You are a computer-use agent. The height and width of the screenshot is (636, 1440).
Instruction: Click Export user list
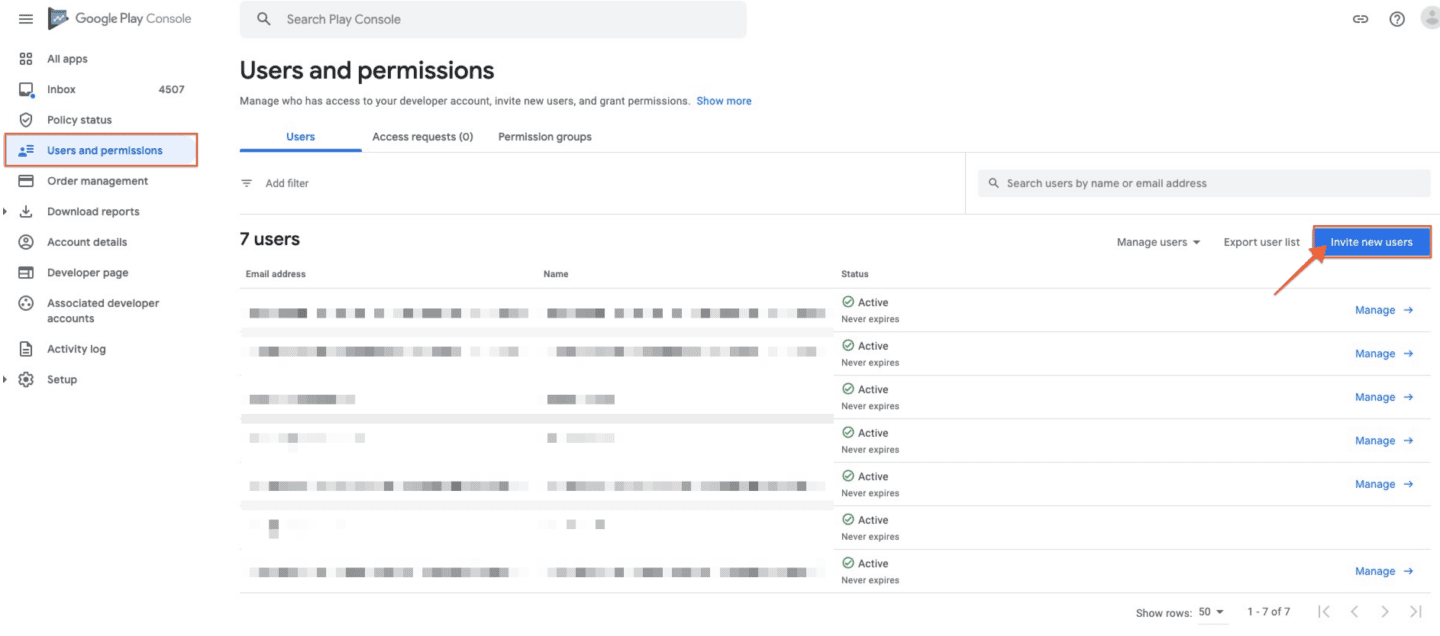pos(1262,242)
